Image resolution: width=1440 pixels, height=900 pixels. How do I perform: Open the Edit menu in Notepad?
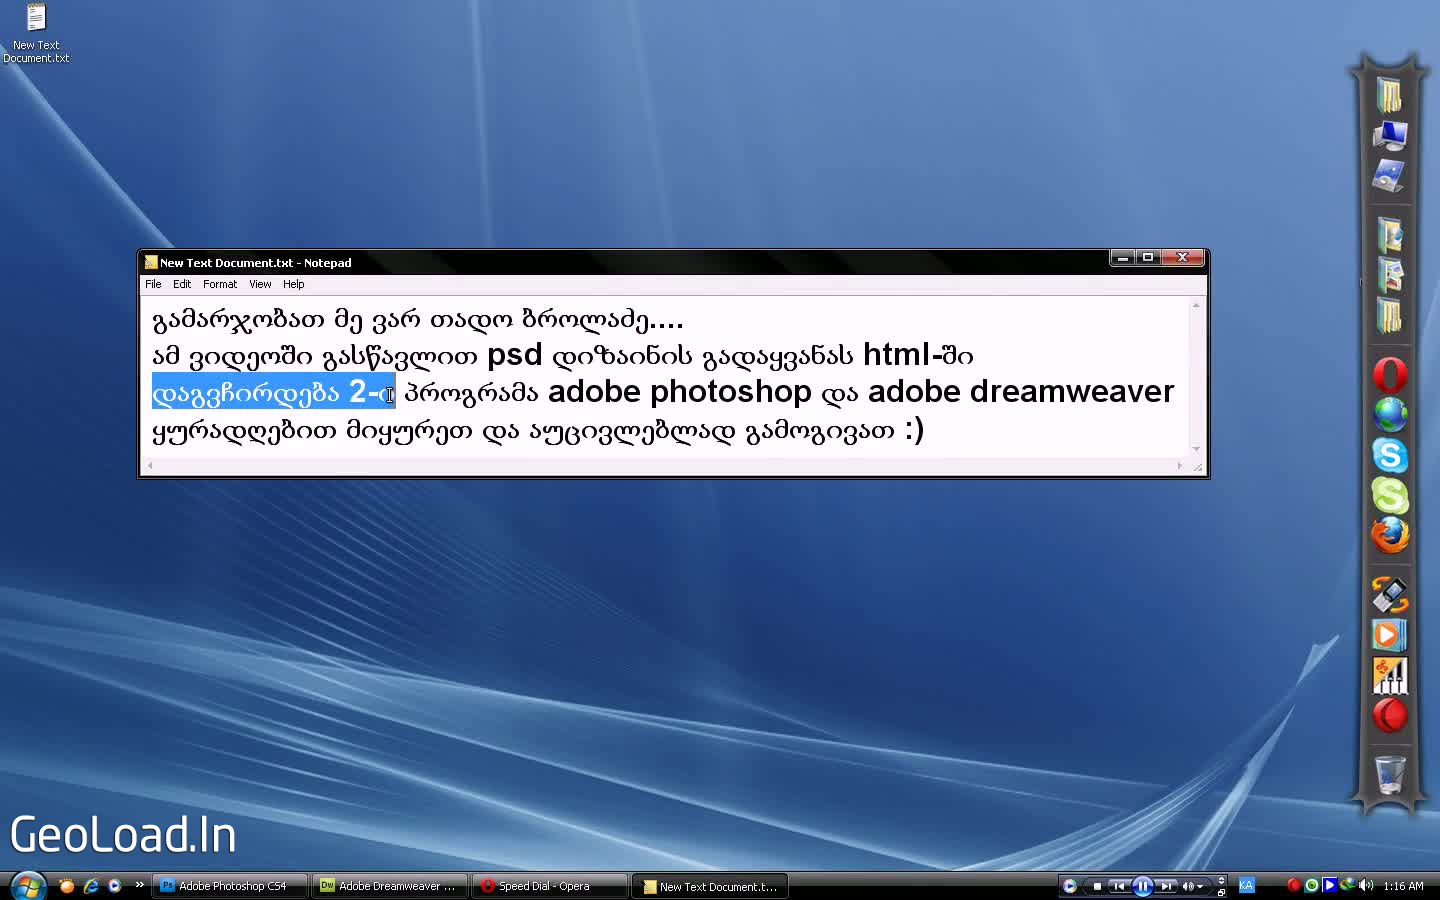(182, 284)
